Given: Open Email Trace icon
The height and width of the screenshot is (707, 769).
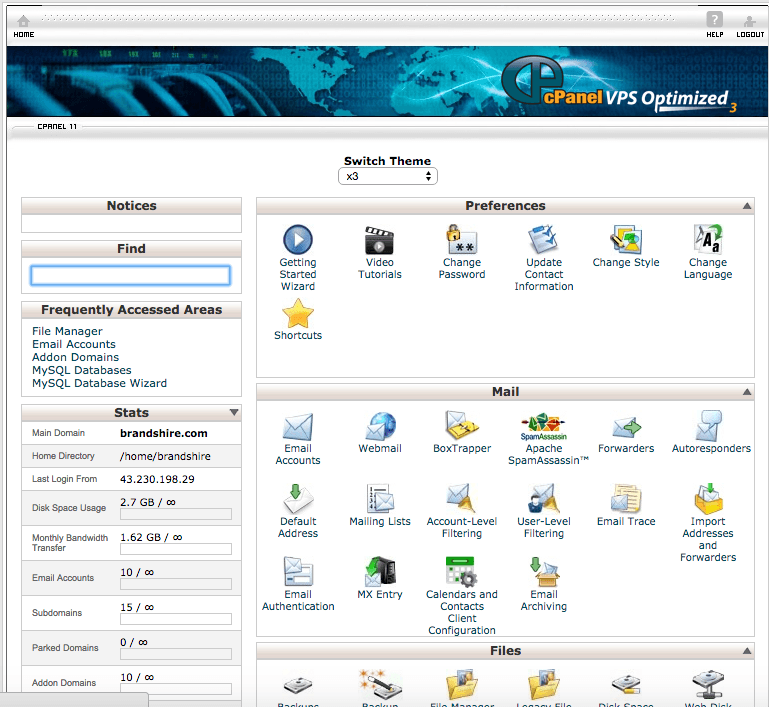Looking at the screenshot, I should coord(626,499).
